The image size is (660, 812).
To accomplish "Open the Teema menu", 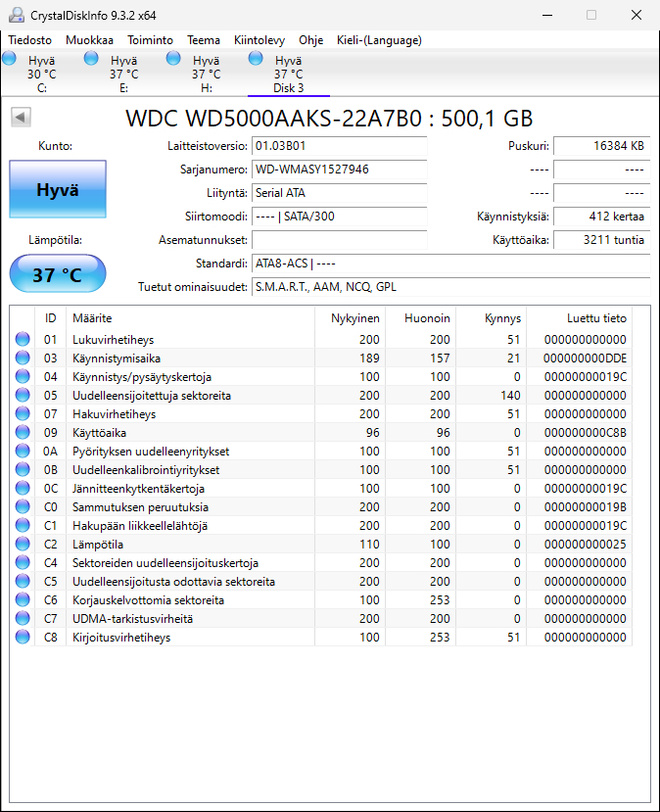I will point(204,40).
